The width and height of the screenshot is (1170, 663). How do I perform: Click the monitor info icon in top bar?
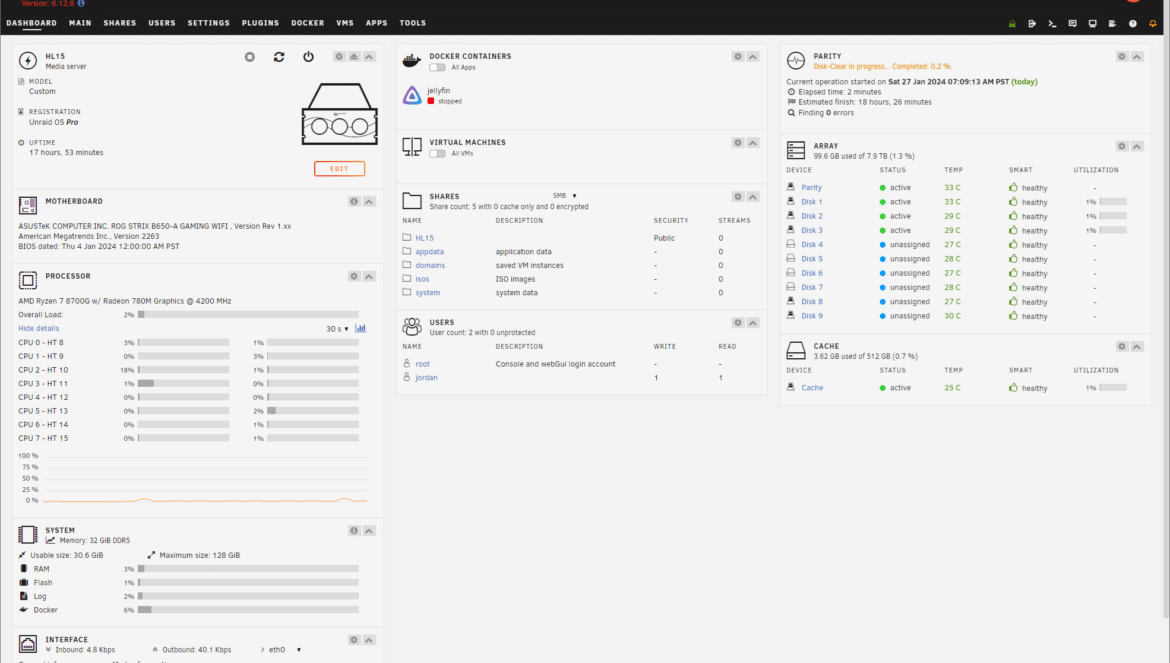1092,24
